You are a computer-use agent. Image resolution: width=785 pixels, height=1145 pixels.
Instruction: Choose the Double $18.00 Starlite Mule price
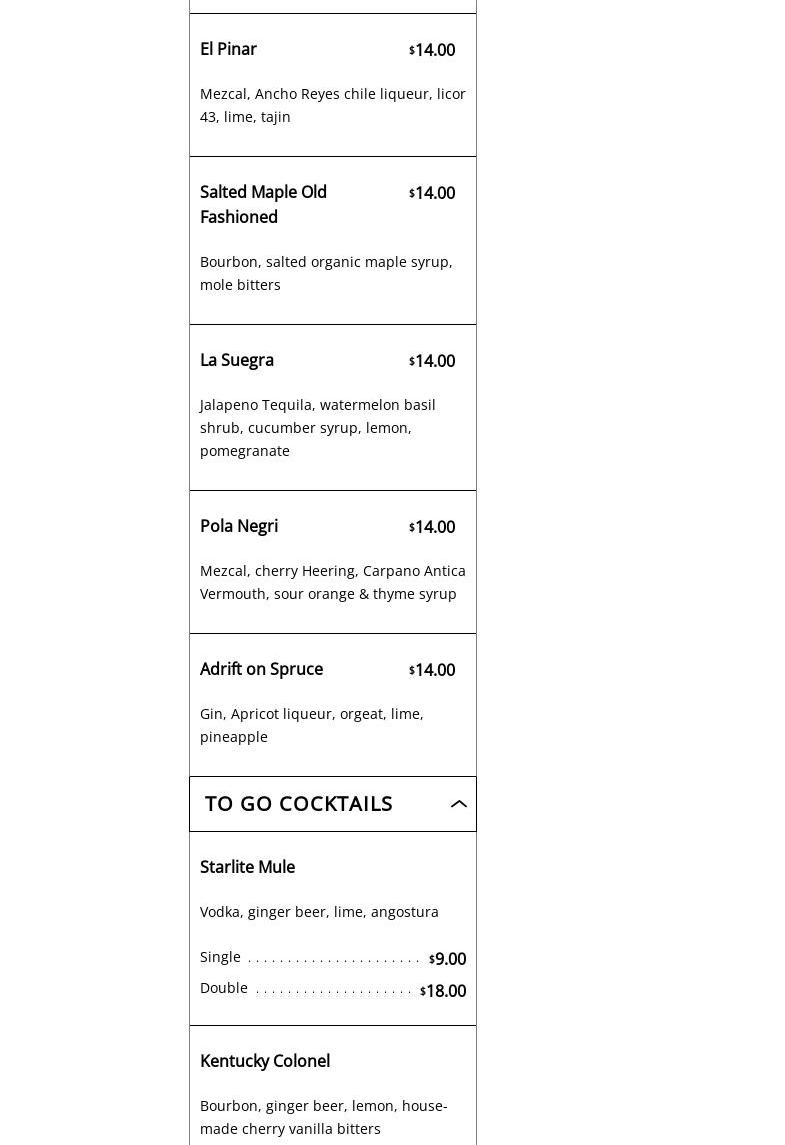[x=443, y=991]
